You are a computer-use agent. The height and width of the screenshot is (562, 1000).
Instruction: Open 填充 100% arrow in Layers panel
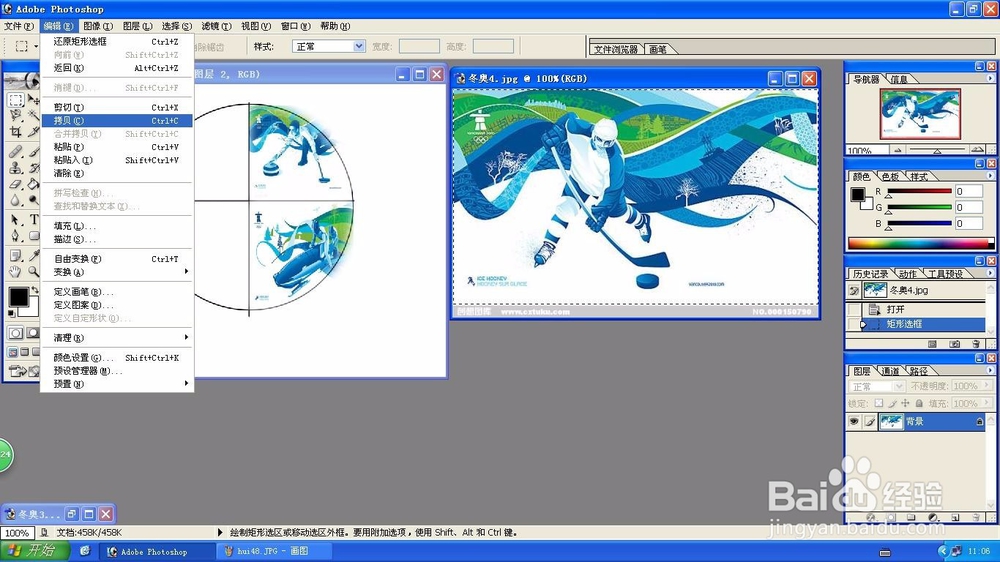(x=987, y=403)
